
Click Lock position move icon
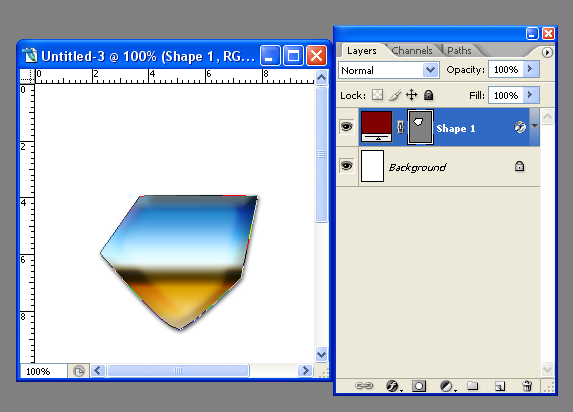(411, 95)
